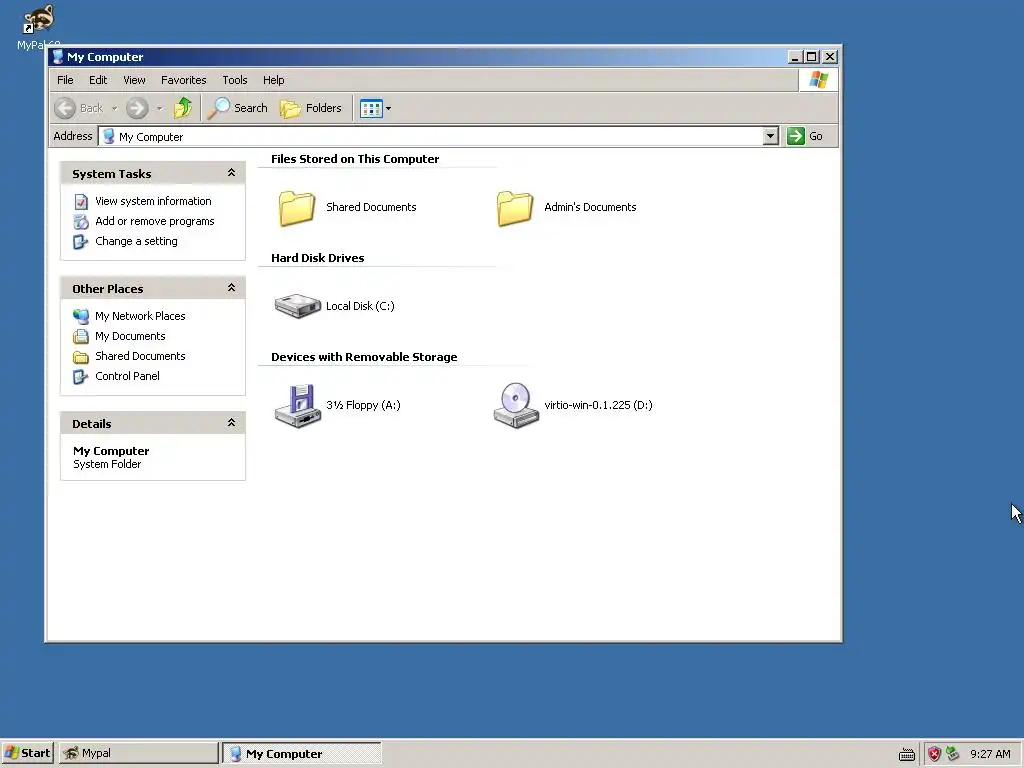Click View system information link
Screen dimensions: 1024x768
point(153,201)
